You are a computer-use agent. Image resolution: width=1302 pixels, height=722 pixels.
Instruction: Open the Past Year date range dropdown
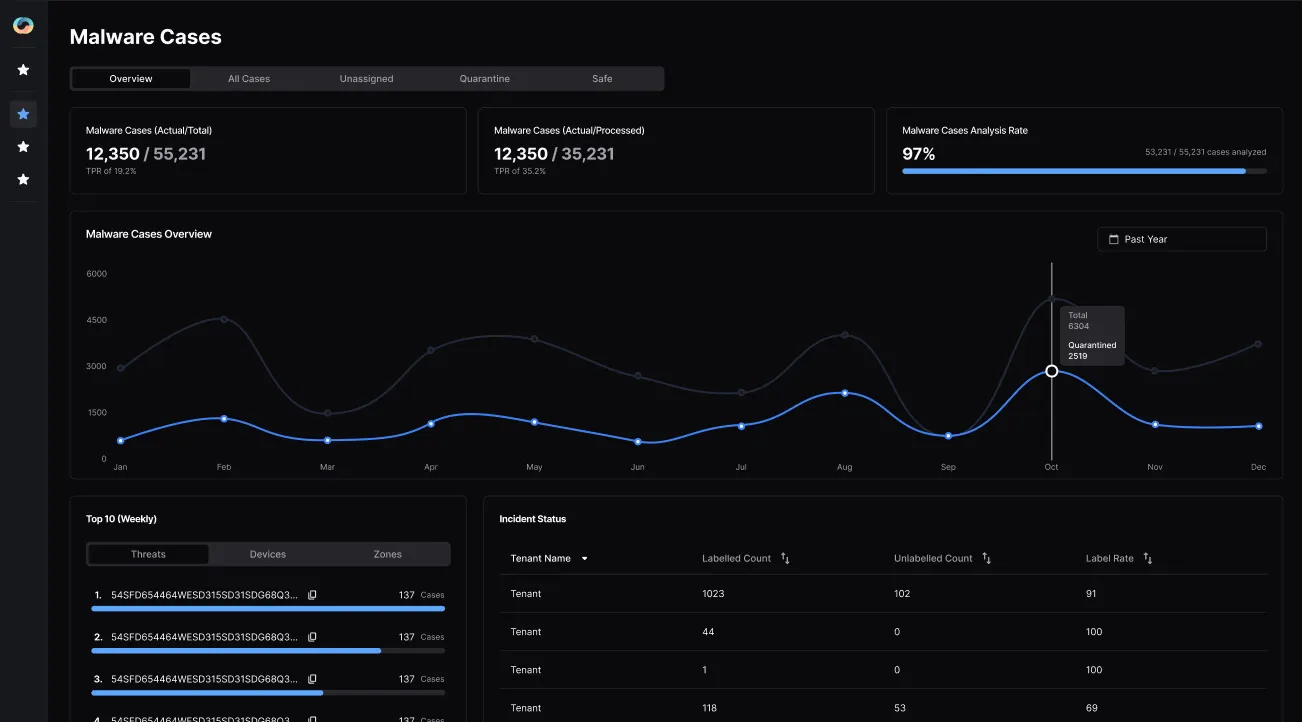1182,239
